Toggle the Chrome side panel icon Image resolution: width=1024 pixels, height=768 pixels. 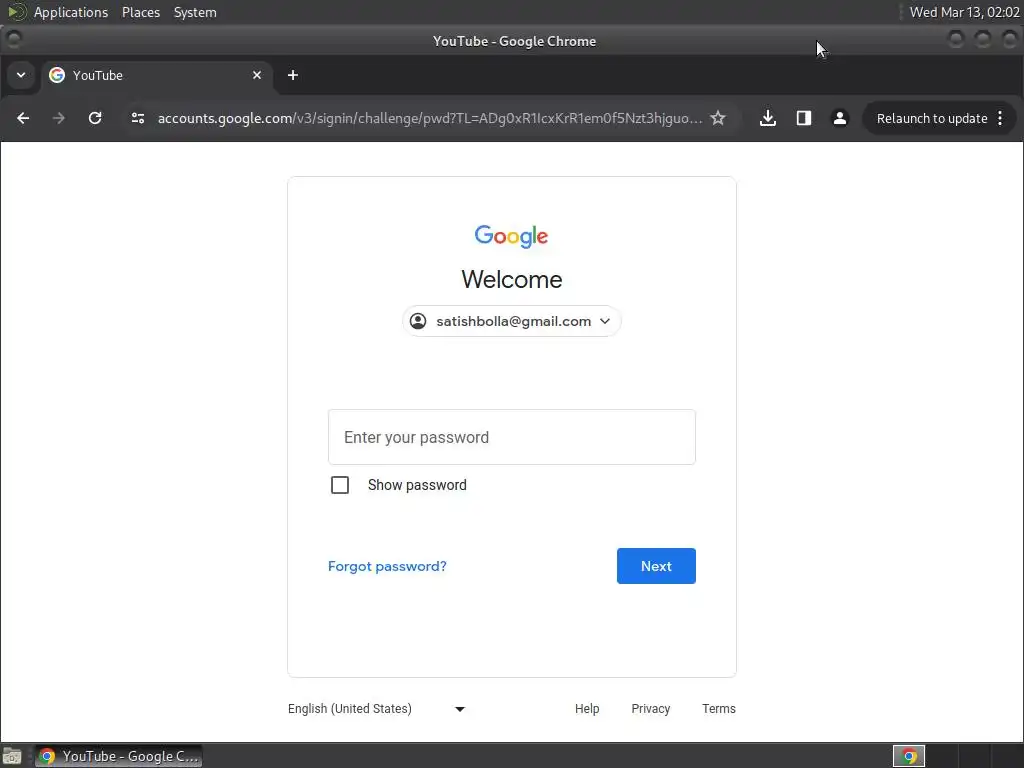[x=804, y=118]
